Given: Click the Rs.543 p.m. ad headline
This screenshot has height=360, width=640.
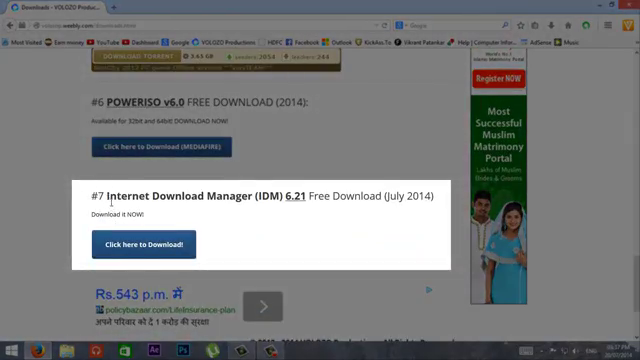Looking at the screenshot, I should coord(139,294).
